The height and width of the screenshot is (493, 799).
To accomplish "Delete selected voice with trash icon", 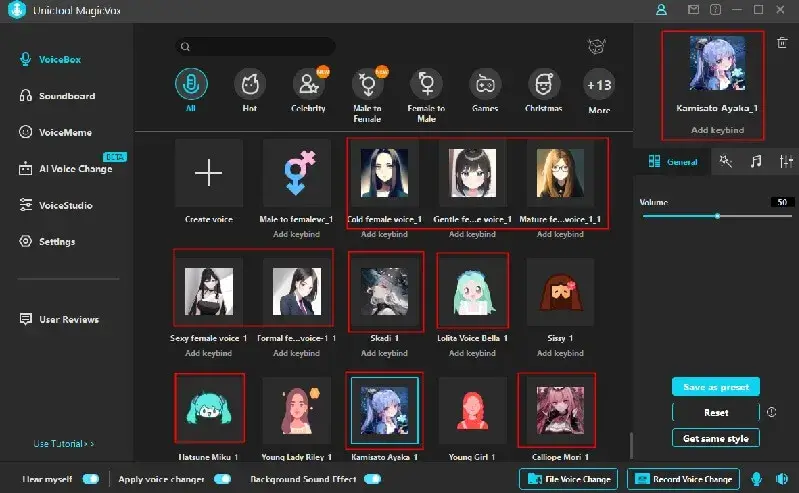I will [782, 43].
